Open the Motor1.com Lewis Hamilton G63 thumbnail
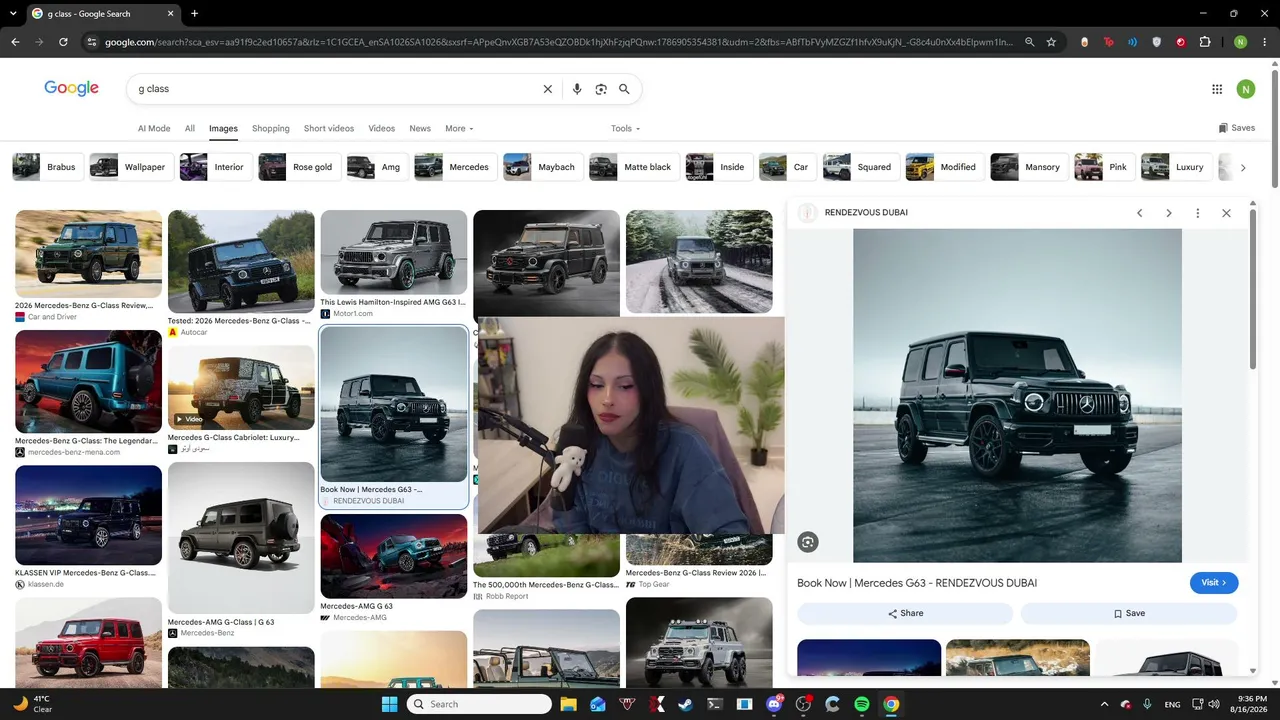 pyautogui.click(x=394, y=252)
